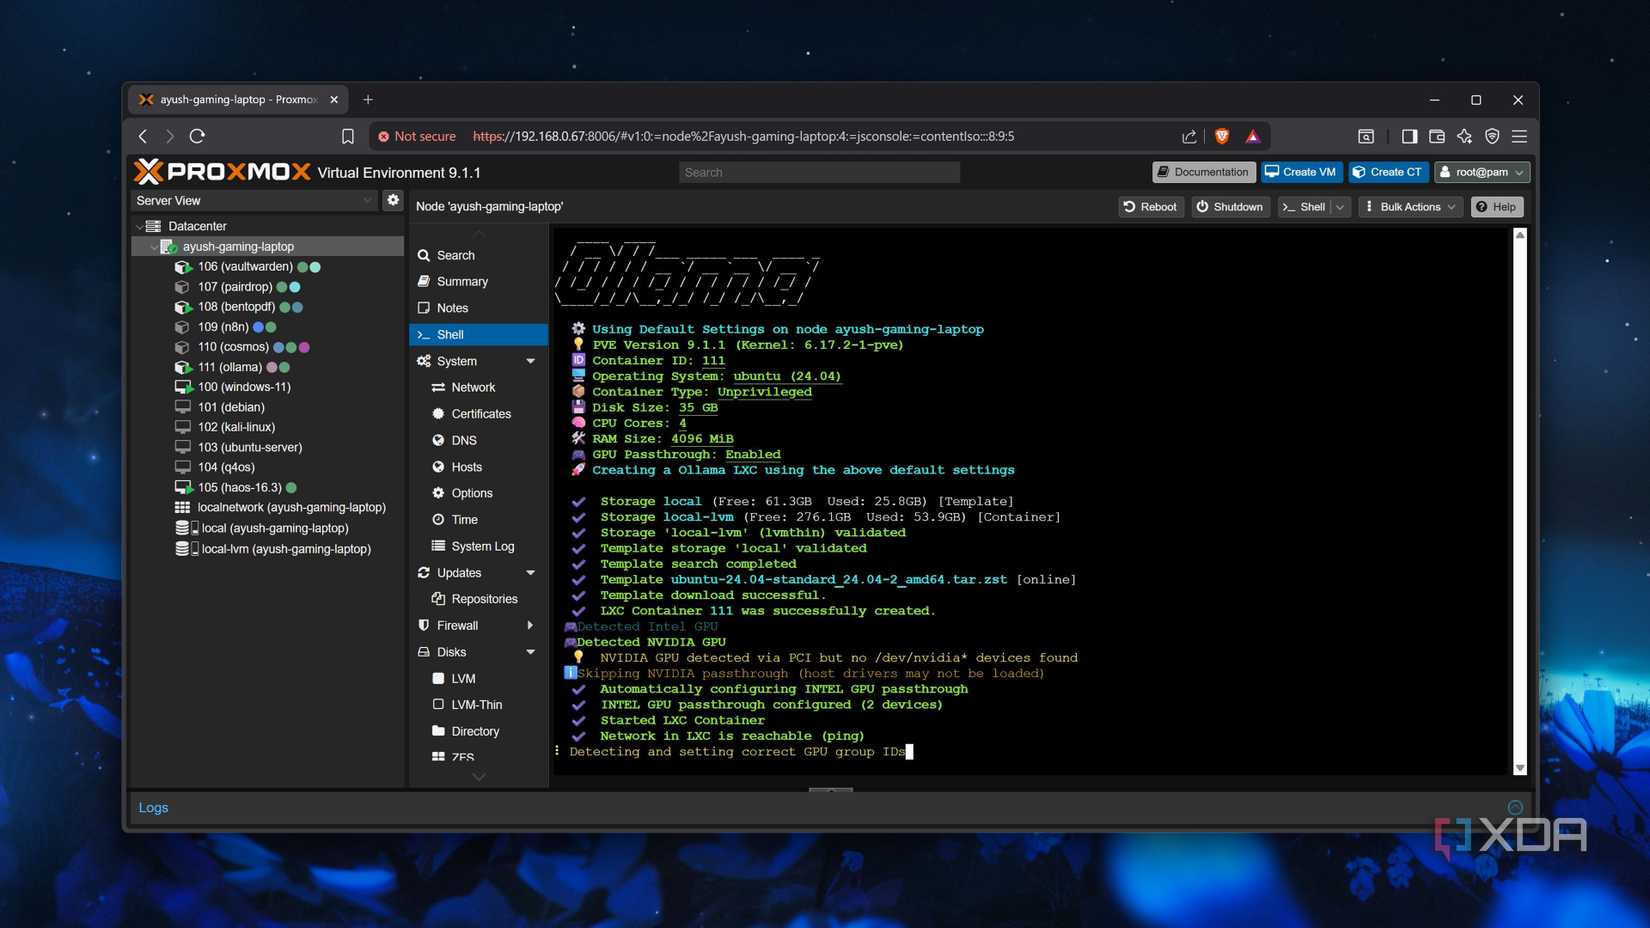
Task: Select the Datacenter tree node
Action: click(x=197, y=226)
